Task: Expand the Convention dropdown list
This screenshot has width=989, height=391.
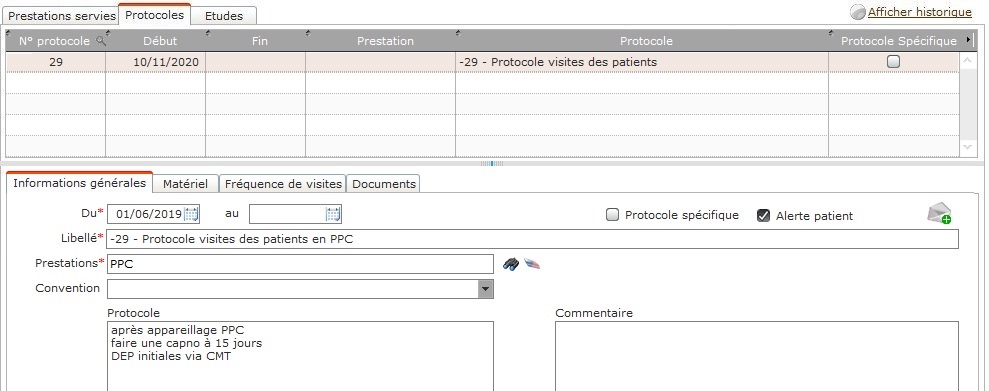Action: 485,289
